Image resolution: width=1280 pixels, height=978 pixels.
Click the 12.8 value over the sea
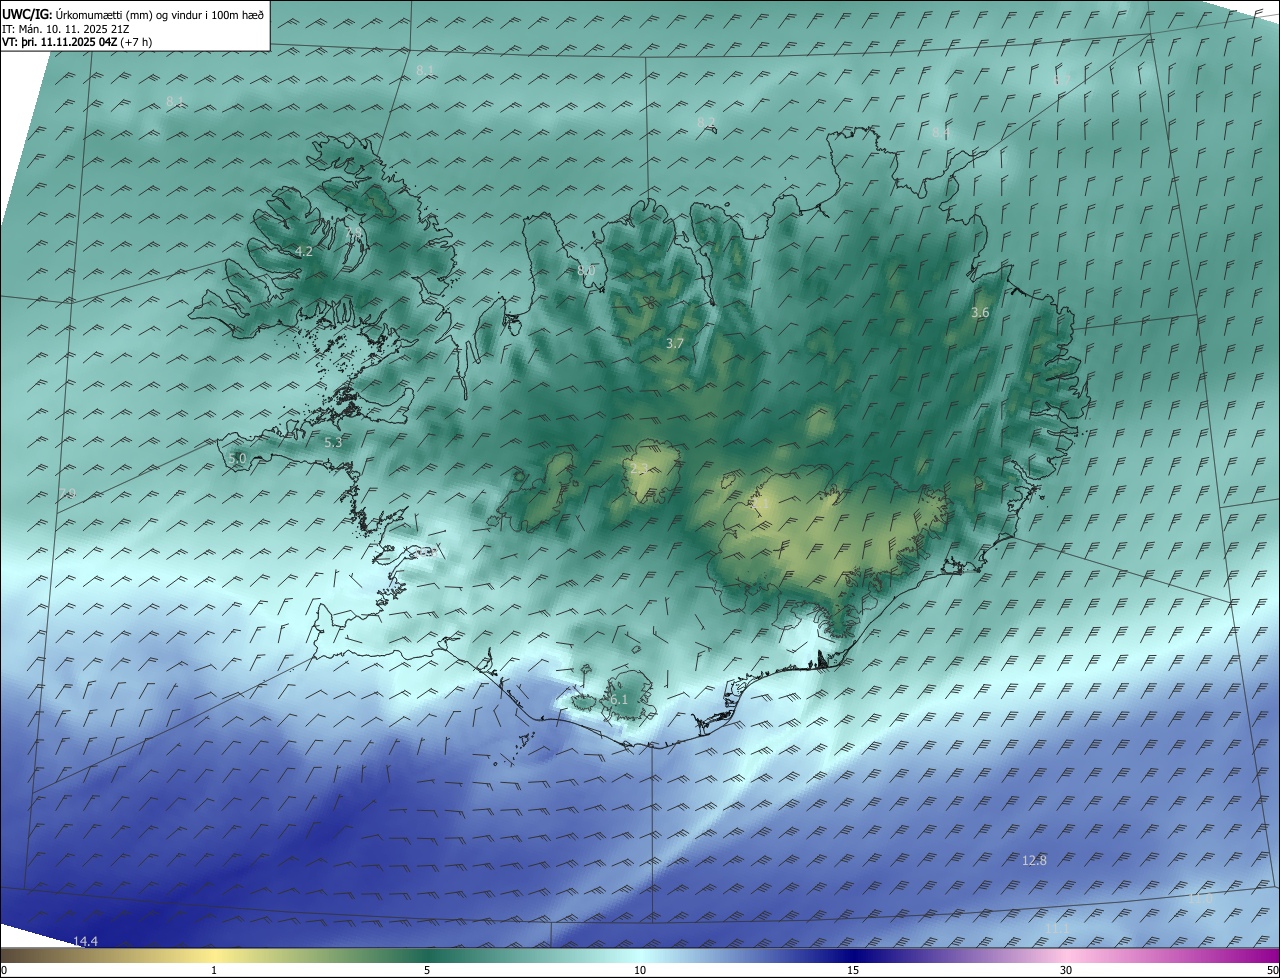tap(1034, 860)
